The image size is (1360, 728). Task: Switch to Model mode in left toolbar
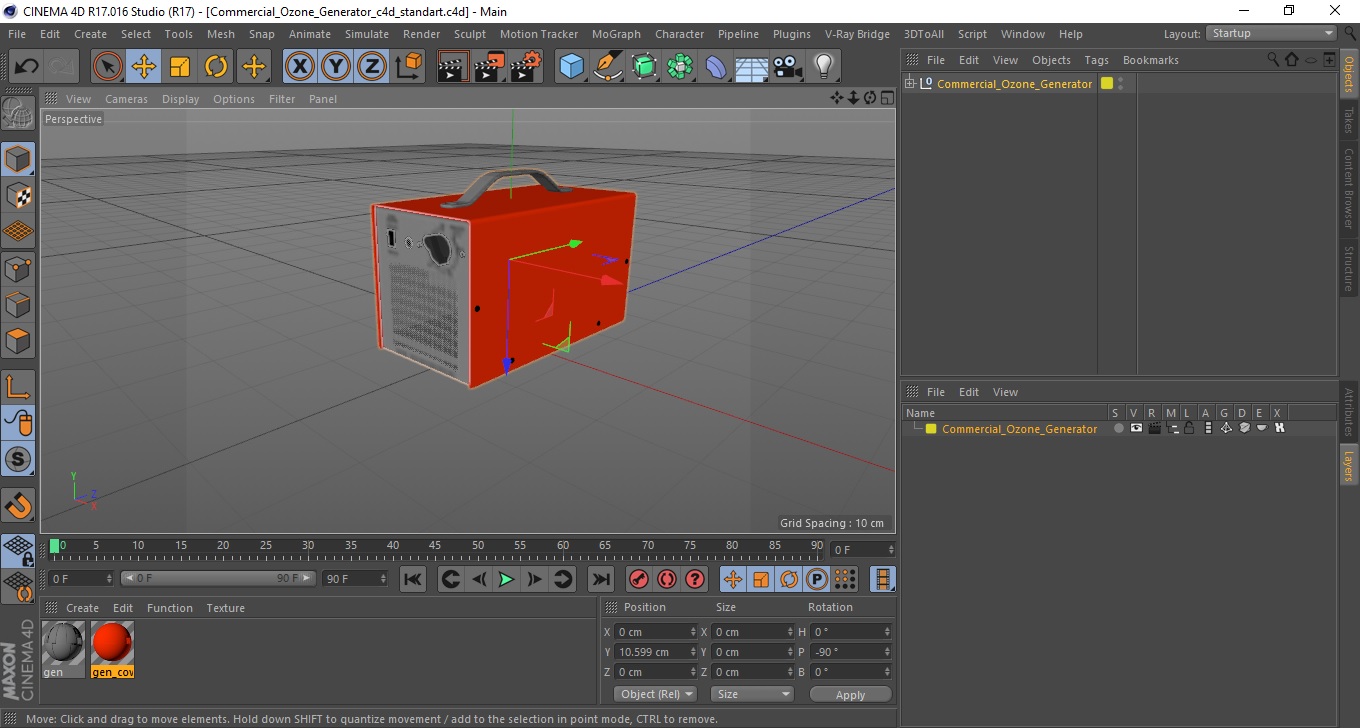[18, 159]
